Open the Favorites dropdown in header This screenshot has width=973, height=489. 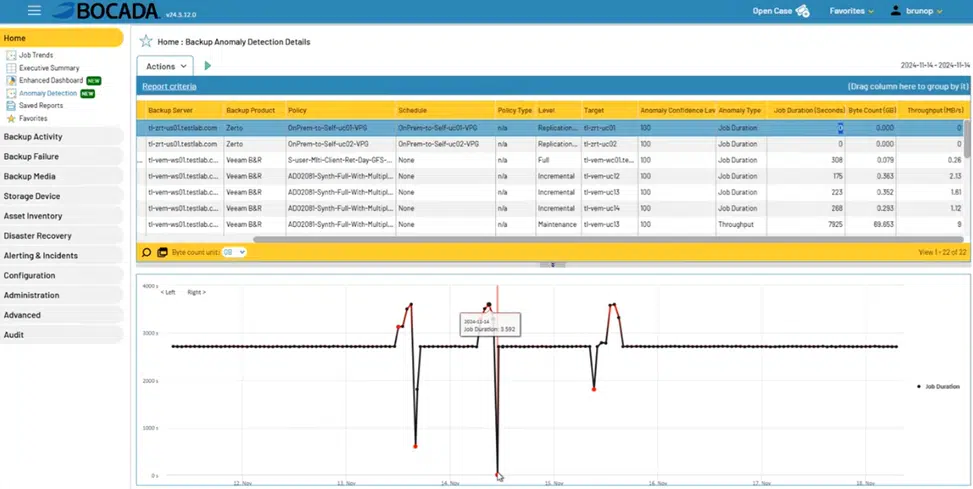tap(851, 11)
